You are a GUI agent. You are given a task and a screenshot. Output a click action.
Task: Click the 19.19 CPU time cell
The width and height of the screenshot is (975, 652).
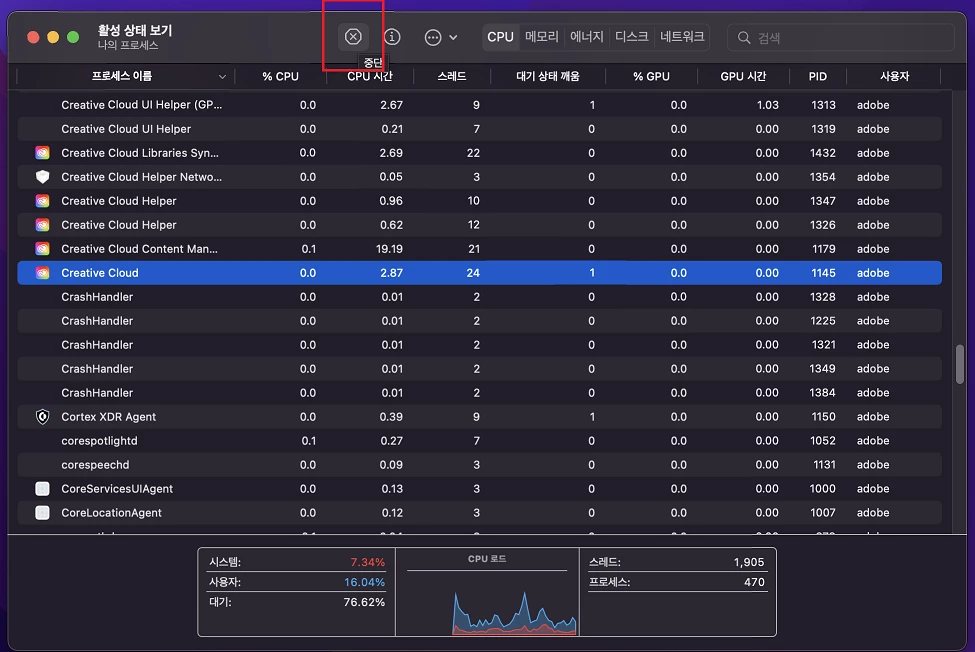click(x=389, y=249)
